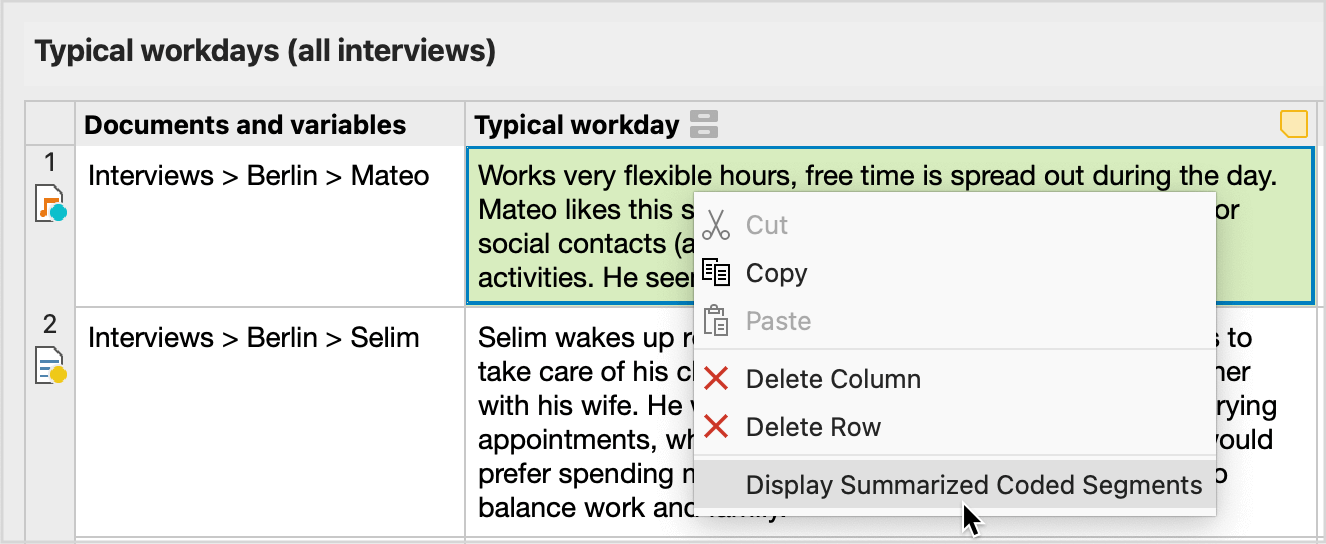Click the Typical workday column header
The height and width of the screenshot is (544, 1326).
(890, 125)
